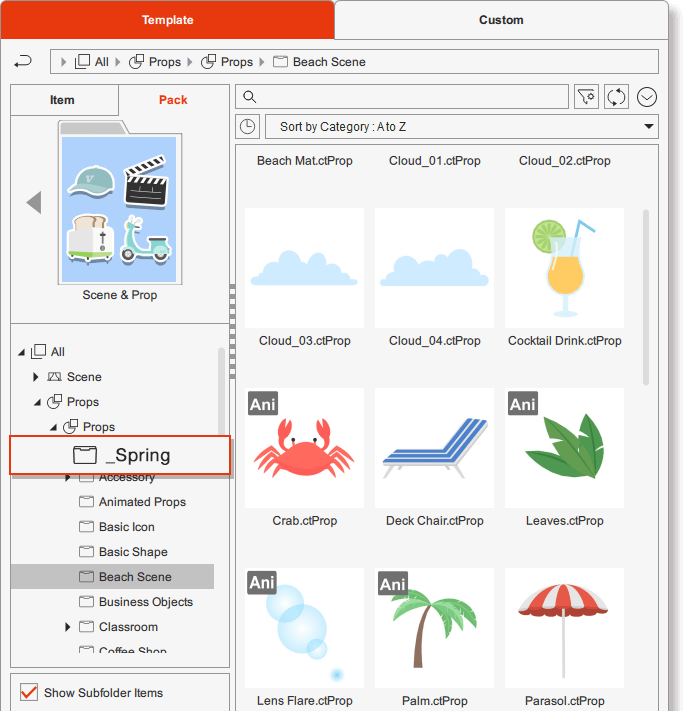Expand the Classroom folder
Screen dimensions: 685x711
[x=68, y=627]
